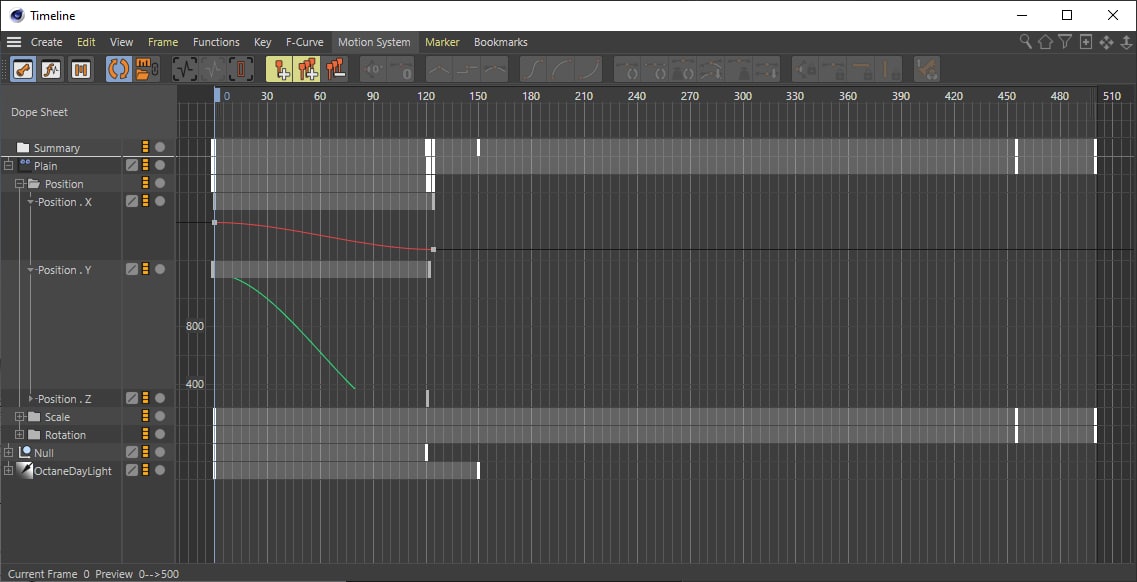Click the home icon at top right

(x=1045, y=42)
